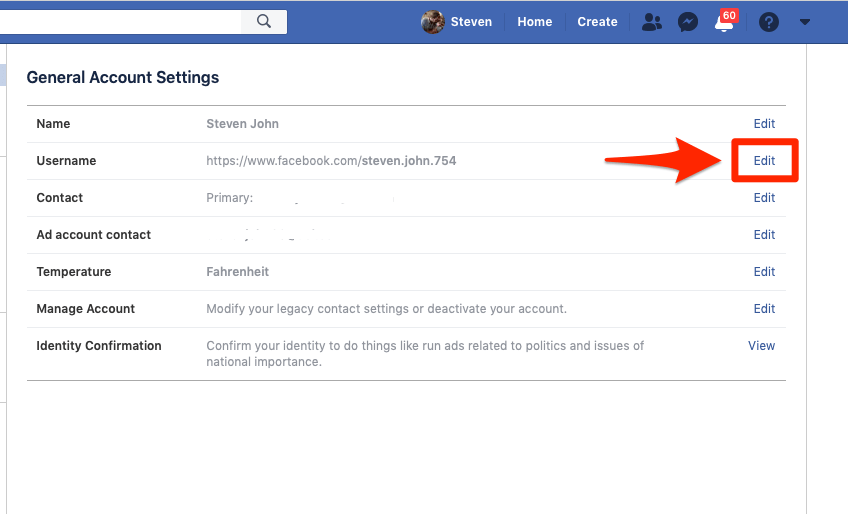Click the General Account Settings heading
This screenshot has height=514, width=848.
pos(123,77)
